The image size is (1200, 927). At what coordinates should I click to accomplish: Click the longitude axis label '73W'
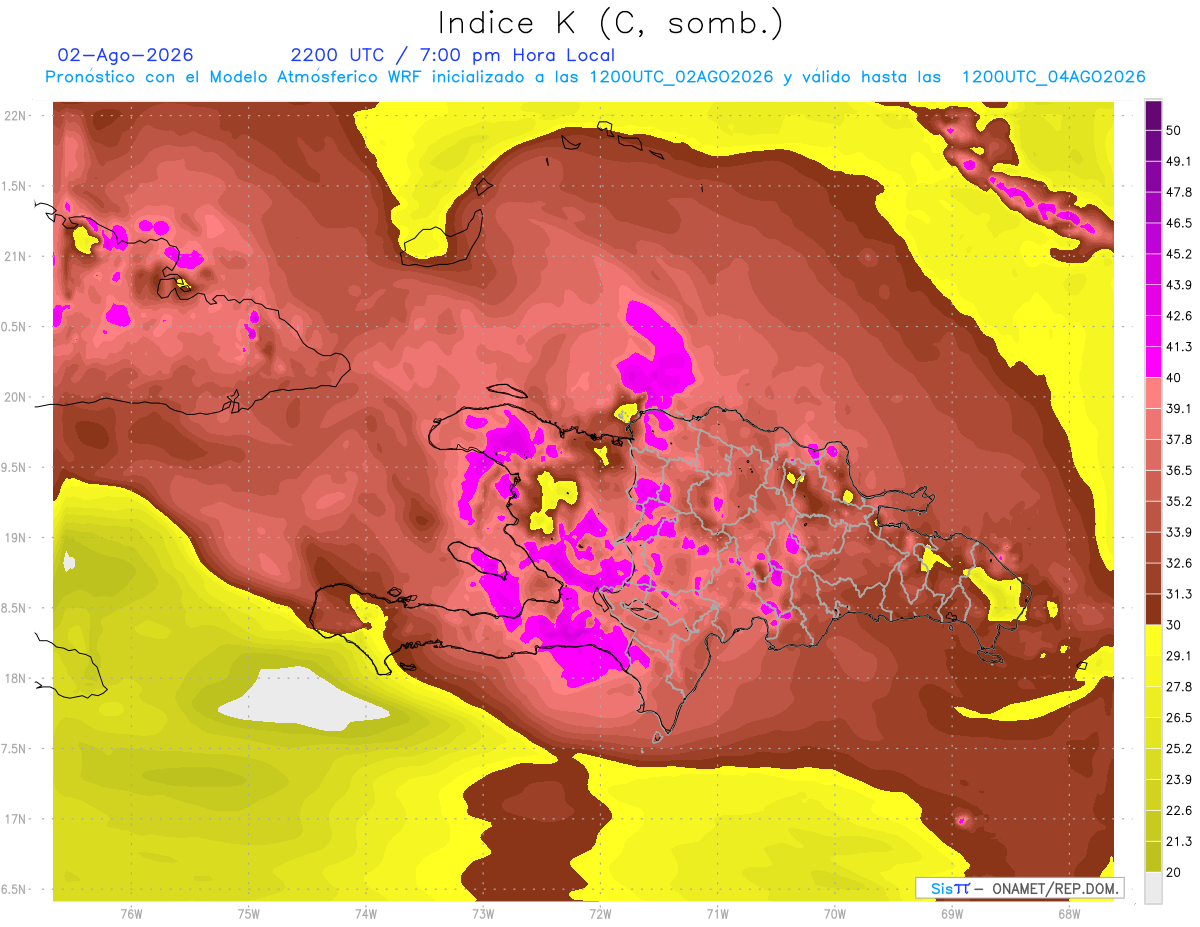pos(483,914)
